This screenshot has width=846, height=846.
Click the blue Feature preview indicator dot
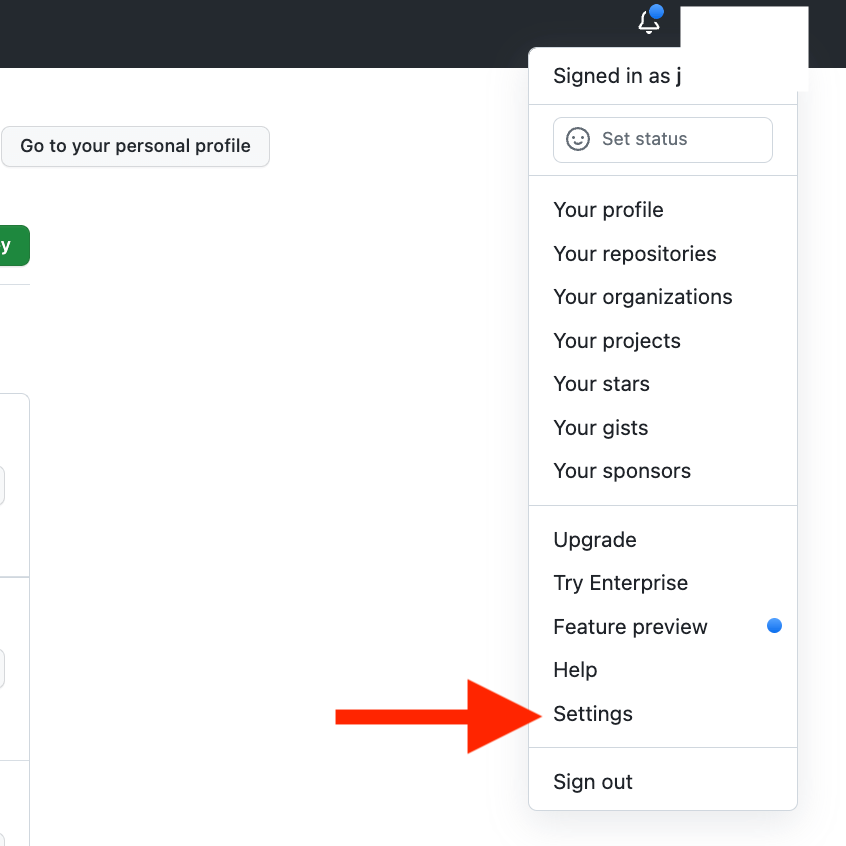(774, 626)
